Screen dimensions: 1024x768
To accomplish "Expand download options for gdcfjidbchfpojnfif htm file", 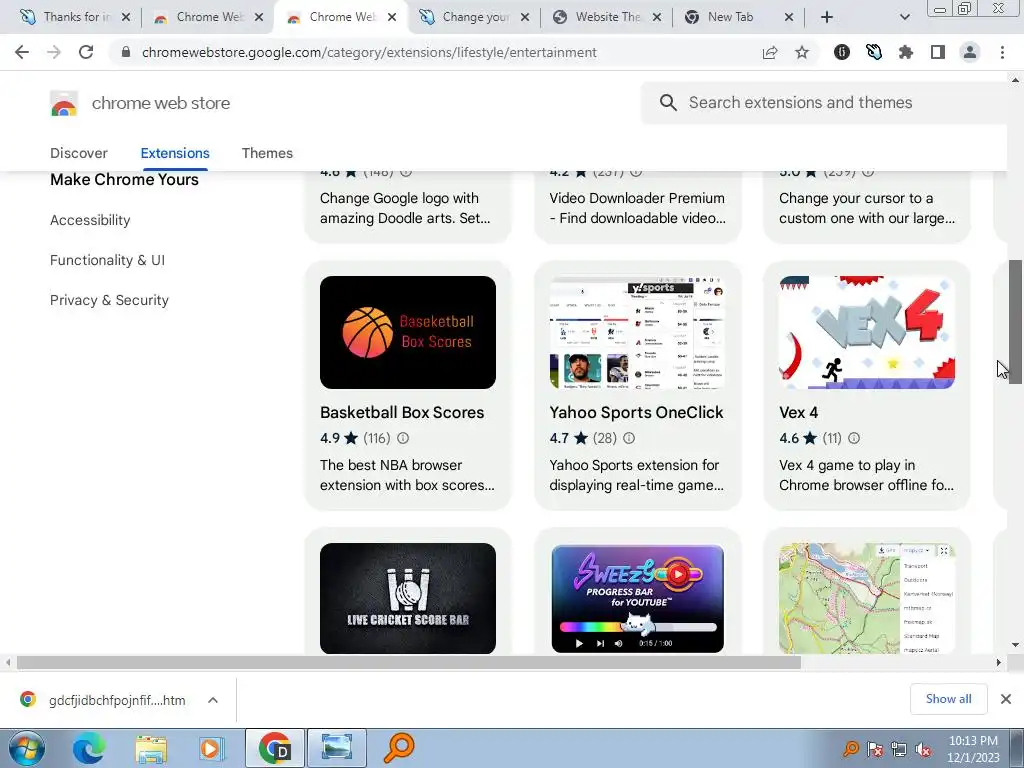I will pyautogui.click(x=213, y=700).
